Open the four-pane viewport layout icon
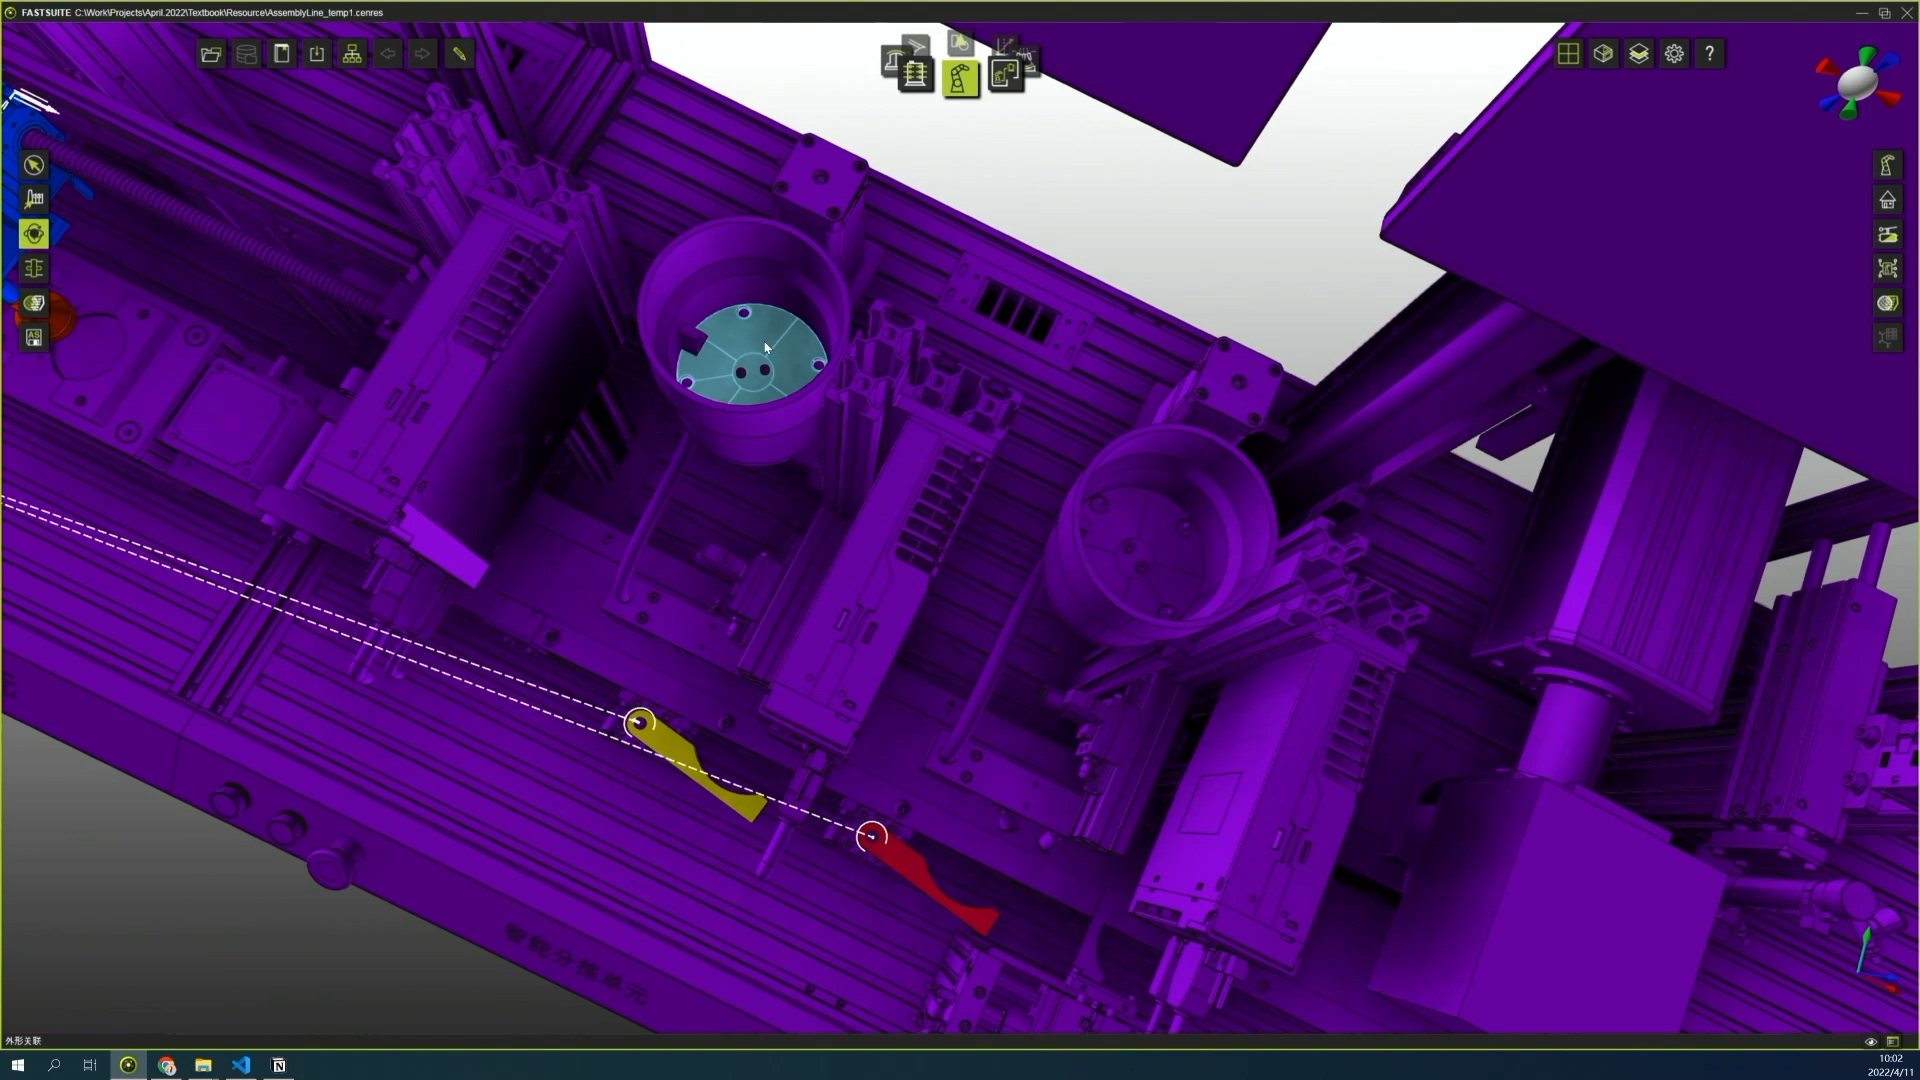Image resolution: width=1920 pixels, height=1080 pixels. coord(1568,54)
